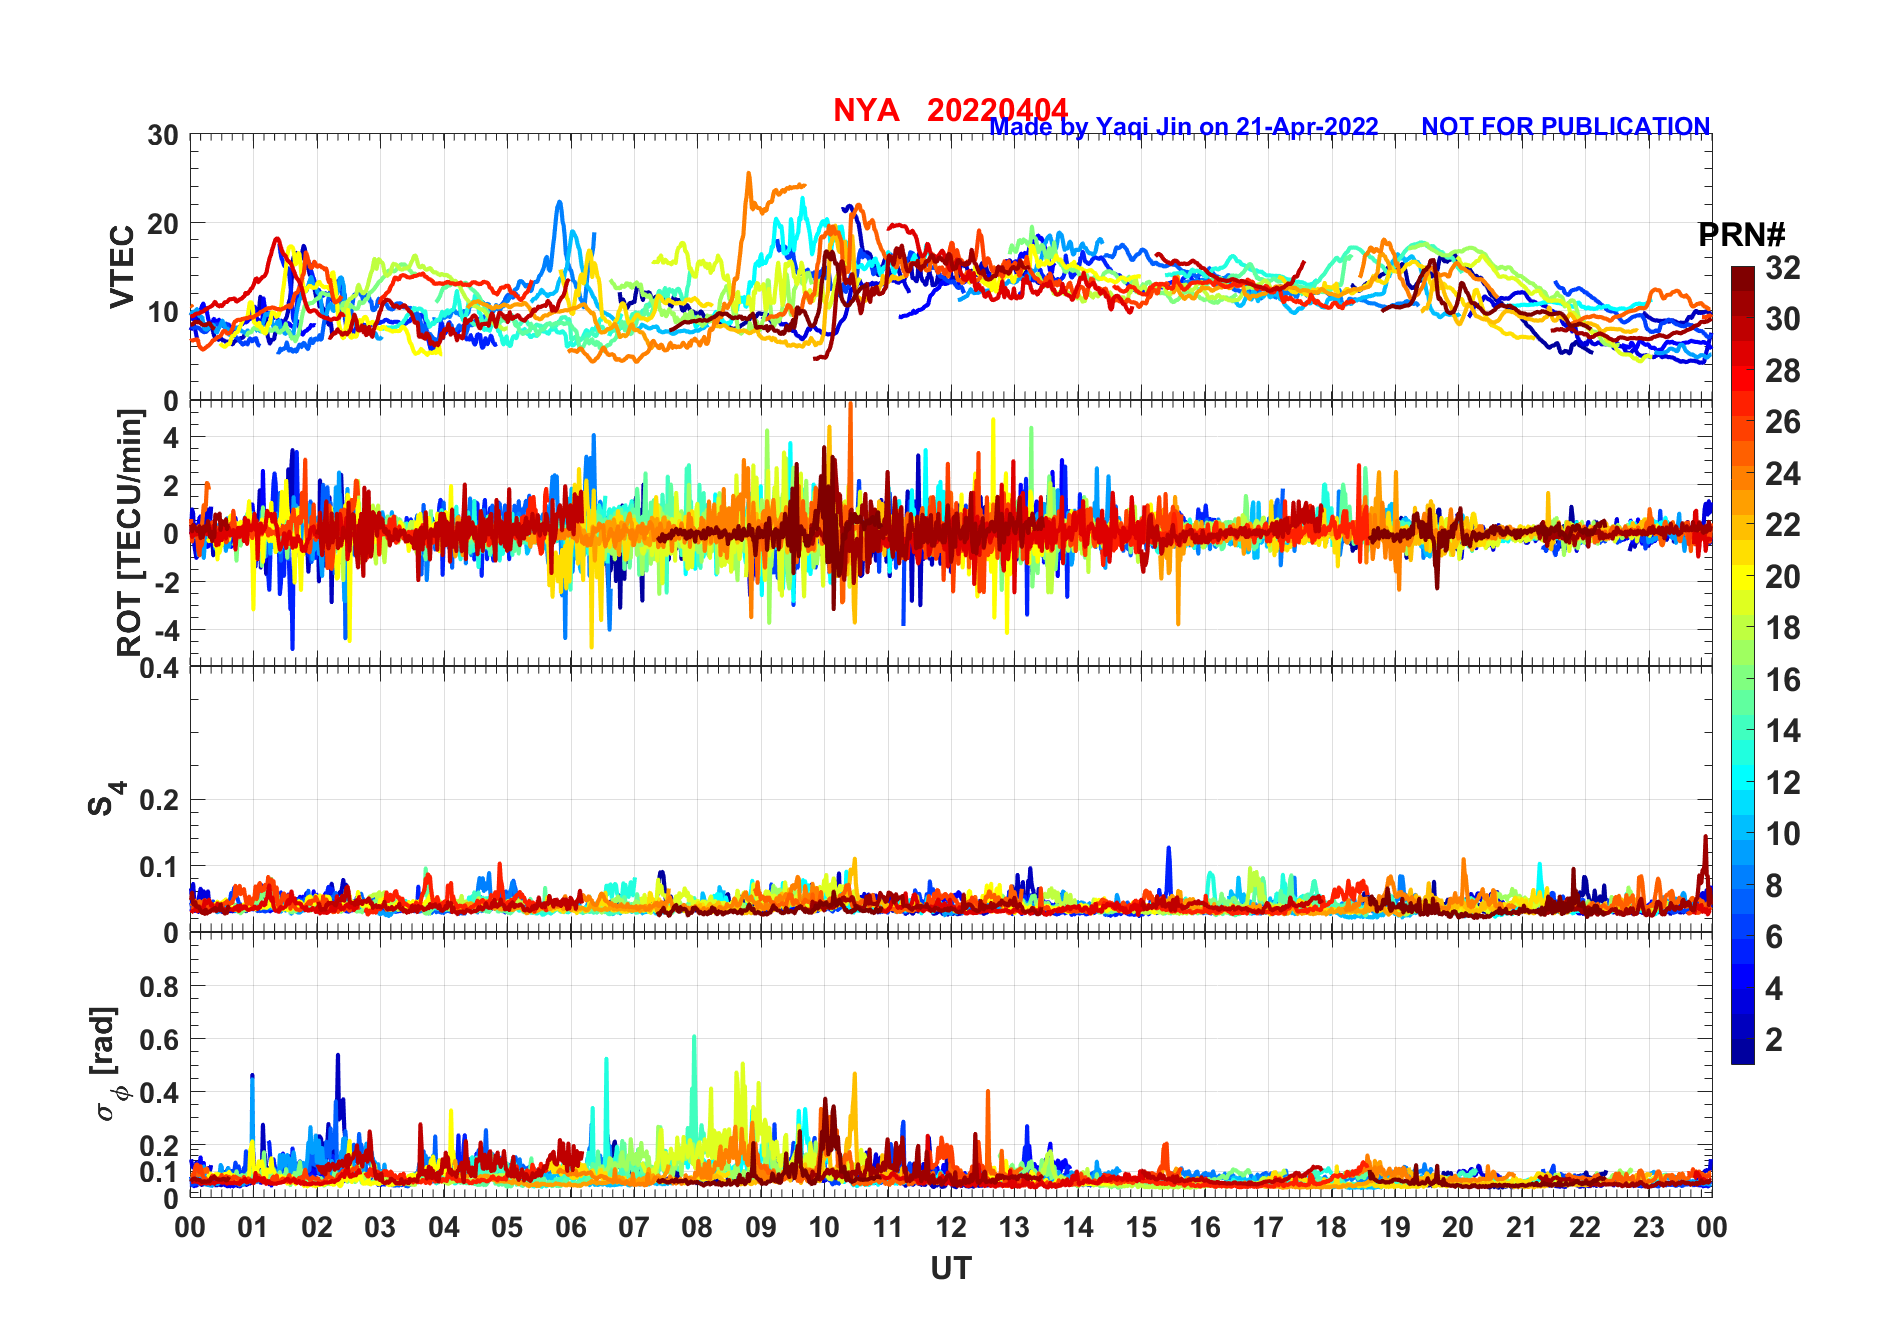Click the x-axis tick label '11'
This screenshot has width=1902, height=1330.
(888, 1227)
